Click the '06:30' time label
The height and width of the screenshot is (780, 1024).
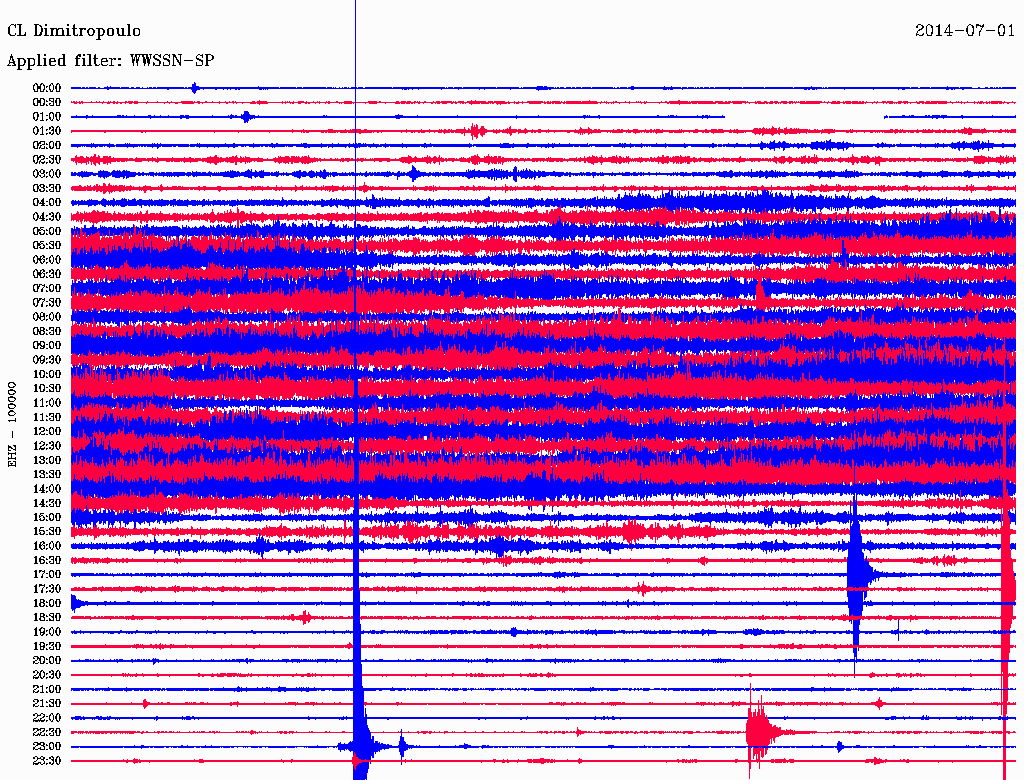(x=47, y=274)
